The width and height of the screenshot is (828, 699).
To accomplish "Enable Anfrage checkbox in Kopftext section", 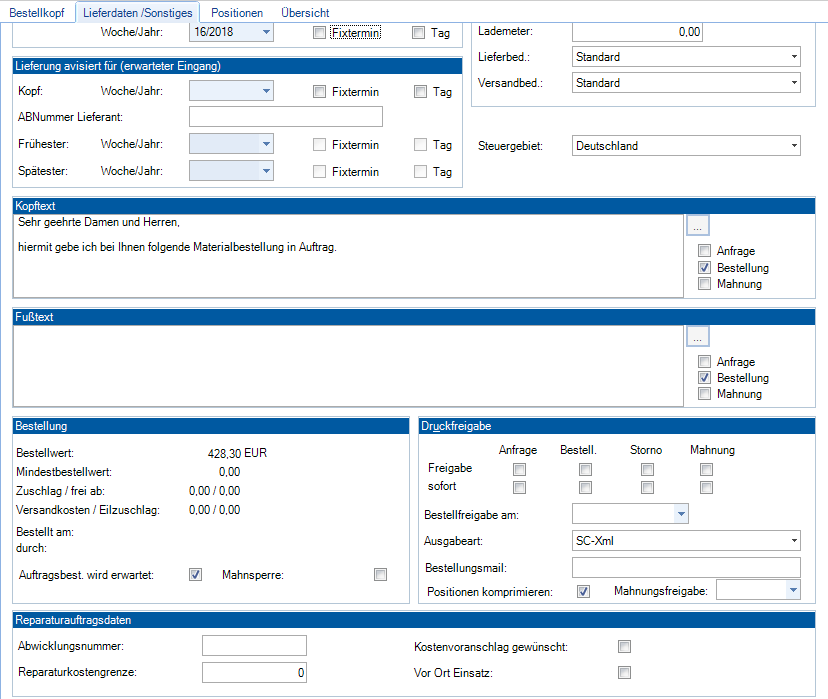I will point(705,252).
